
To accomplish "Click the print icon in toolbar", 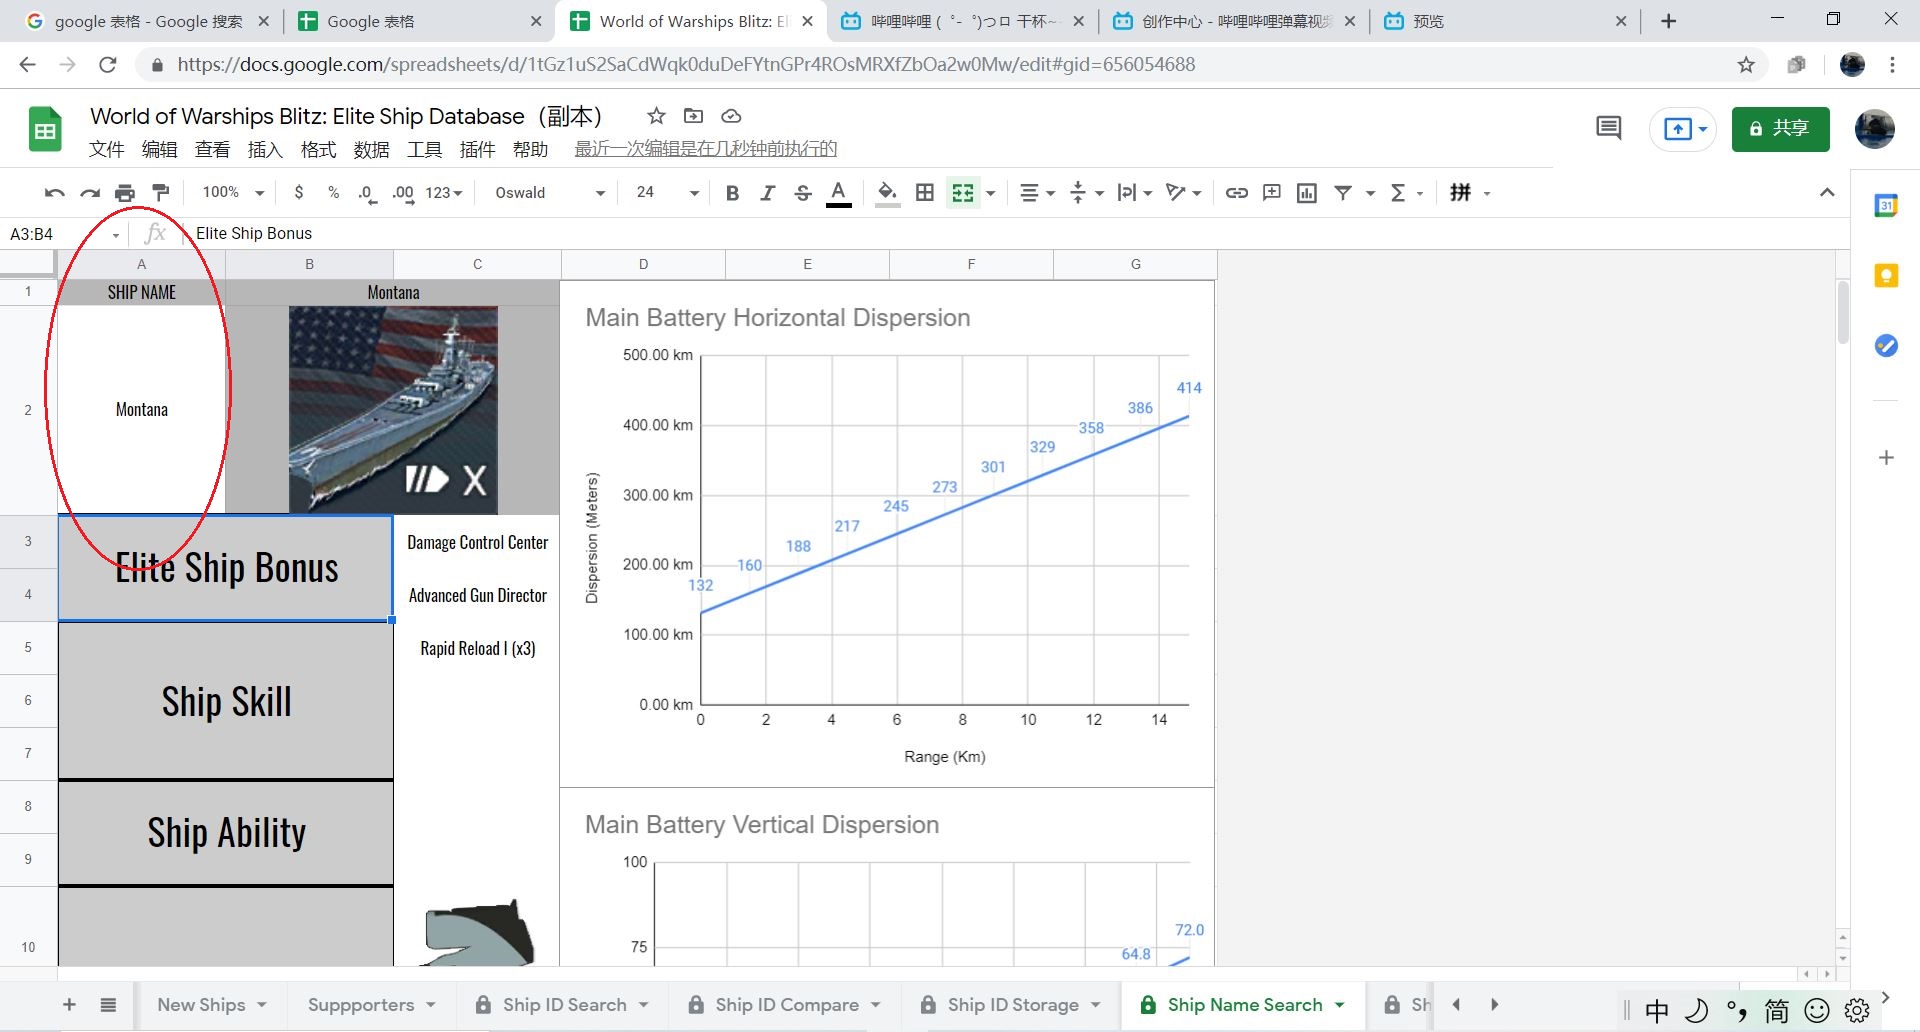I will point(125,192).
